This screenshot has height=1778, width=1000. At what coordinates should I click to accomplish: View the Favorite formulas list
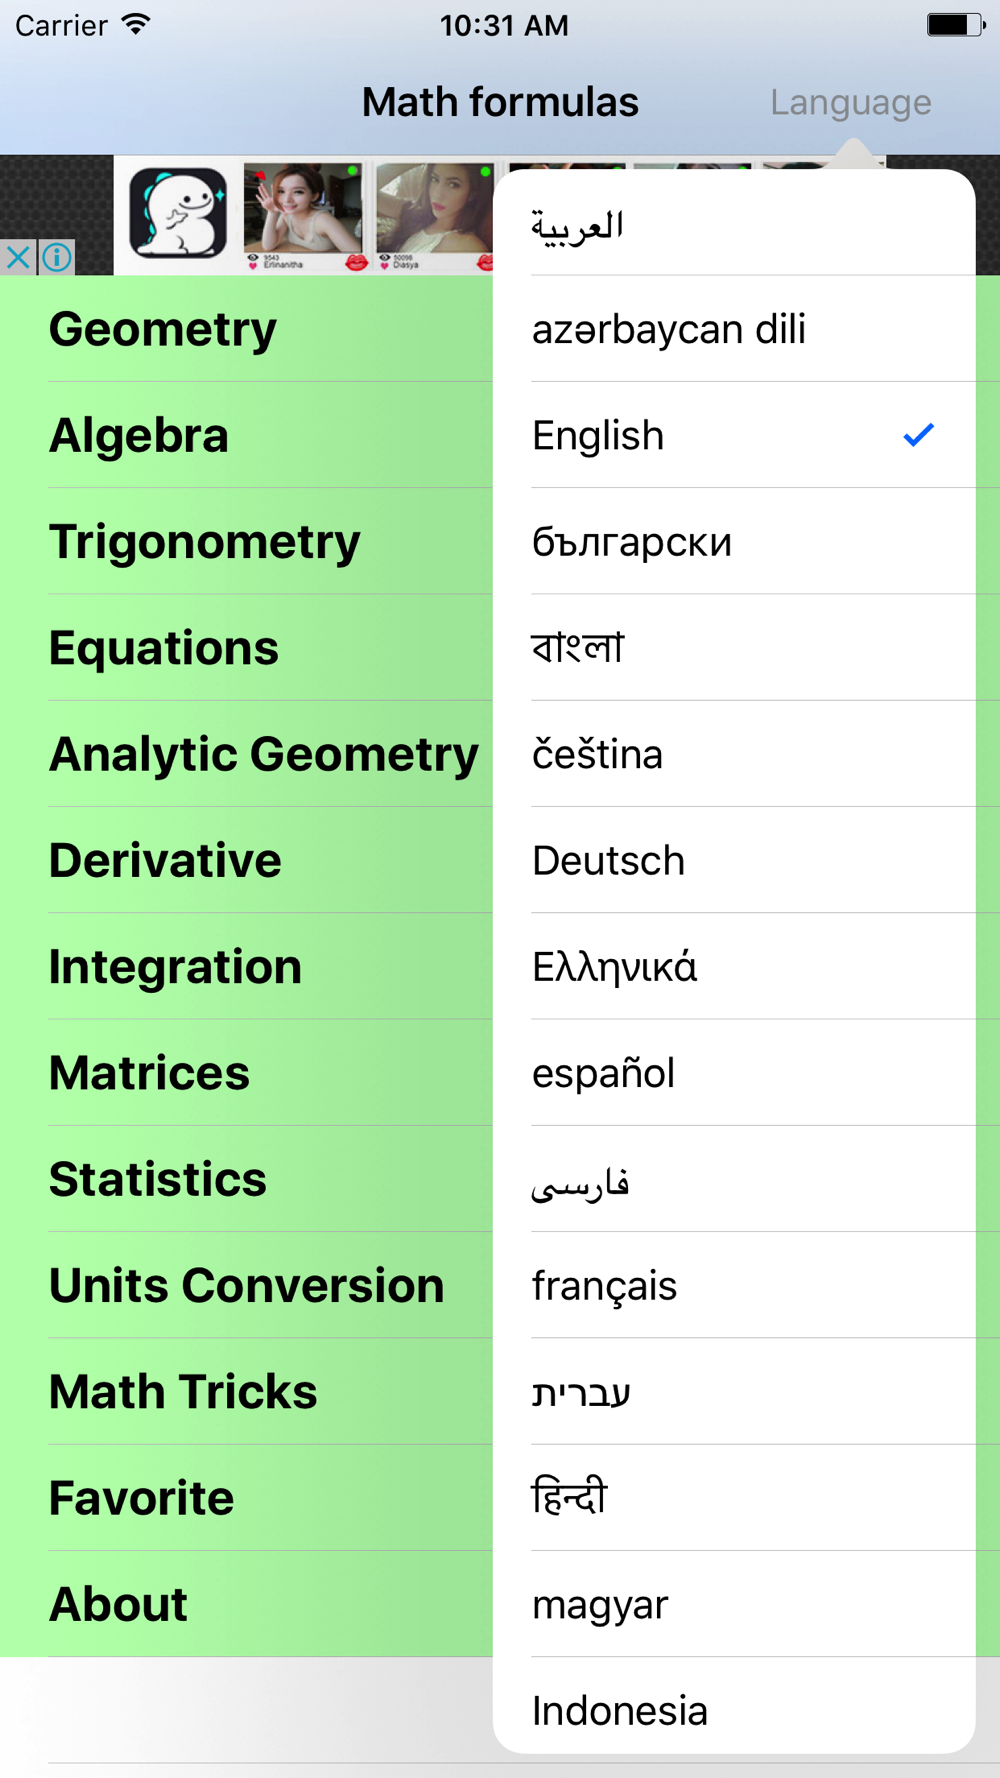246,1497
